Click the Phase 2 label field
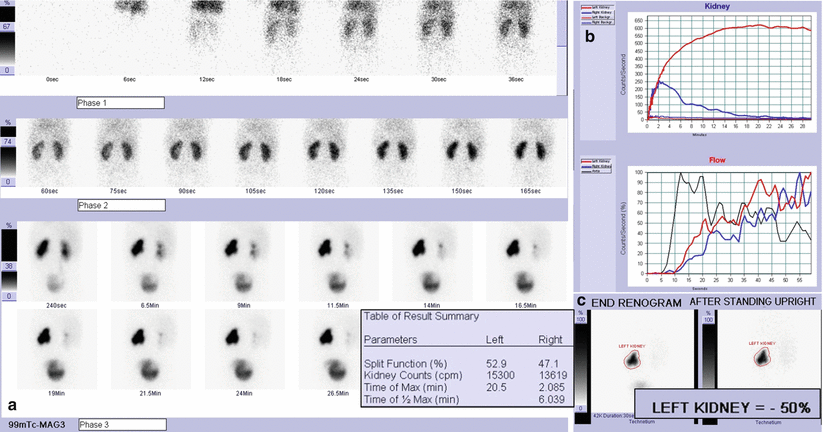 click(120, 204)
